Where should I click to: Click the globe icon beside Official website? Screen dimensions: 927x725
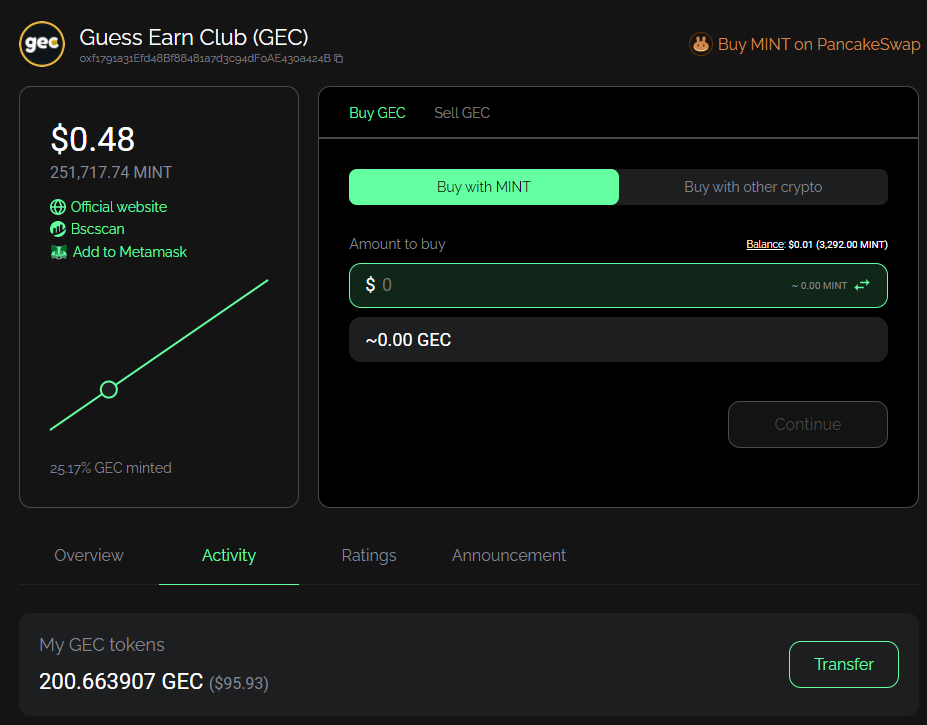pyautogui.click(x=58, y=207)
